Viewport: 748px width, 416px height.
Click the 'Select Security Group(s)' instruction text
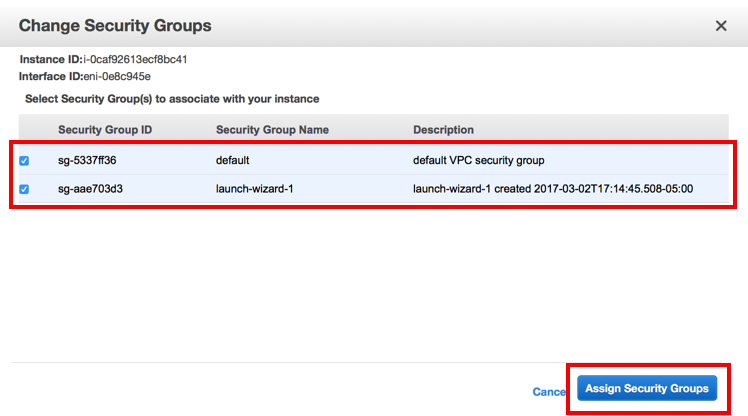point(171,99)
